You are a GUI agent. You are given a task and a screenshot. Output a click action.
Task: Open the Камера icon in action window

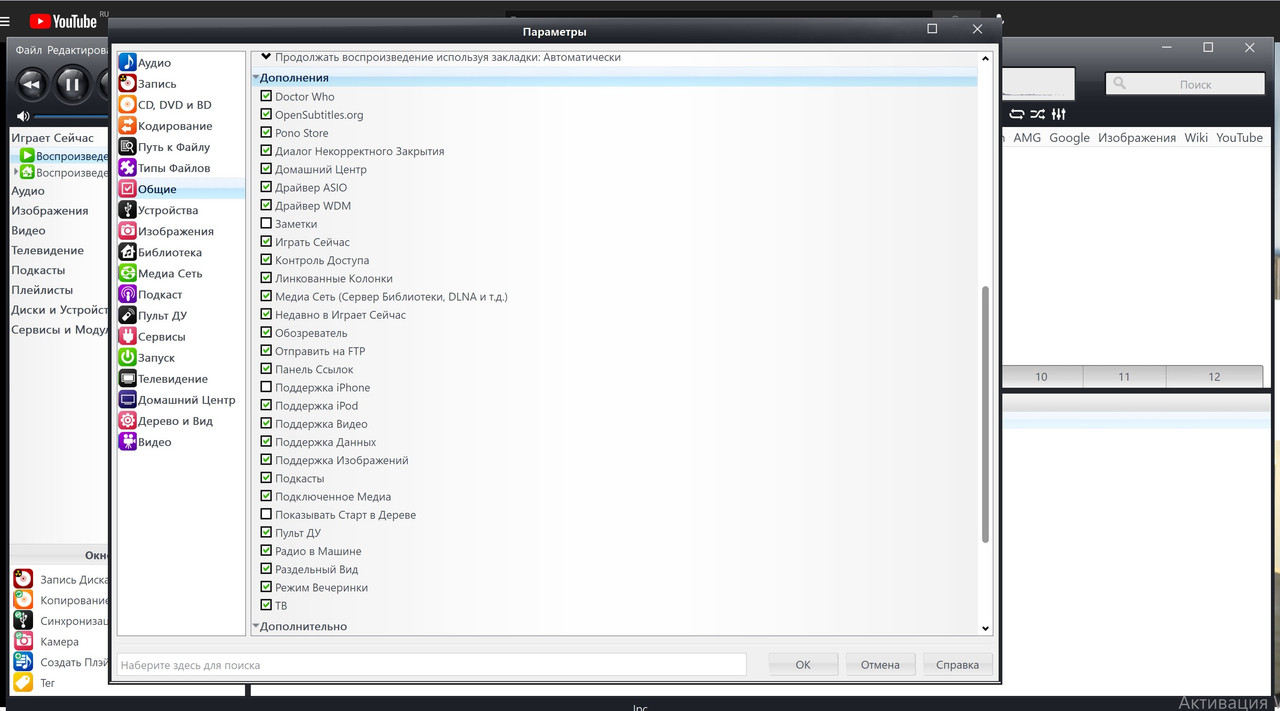23,642
